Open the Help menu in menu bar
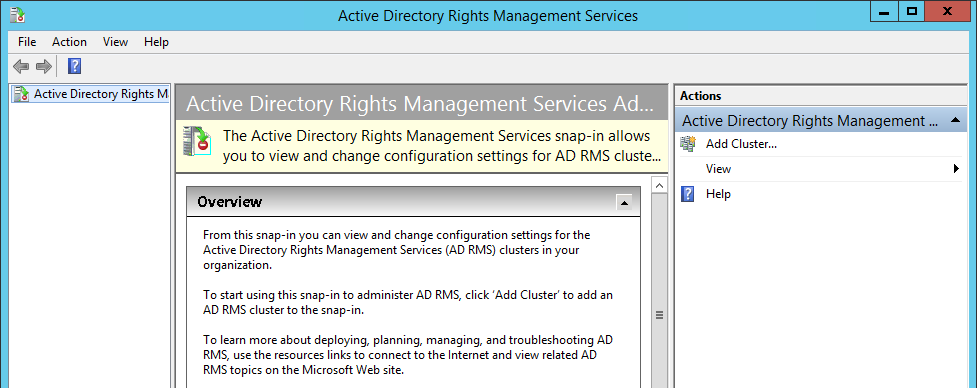Screen dimensions: 977x388 tap(156, 42)
